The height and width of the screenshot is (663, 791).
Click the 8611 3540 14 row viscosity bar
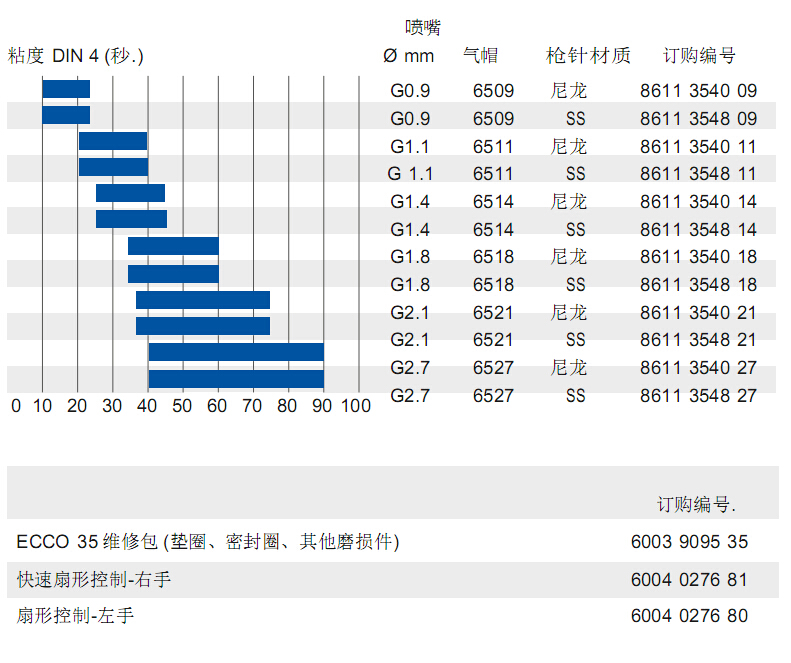[x=131, y=193]
